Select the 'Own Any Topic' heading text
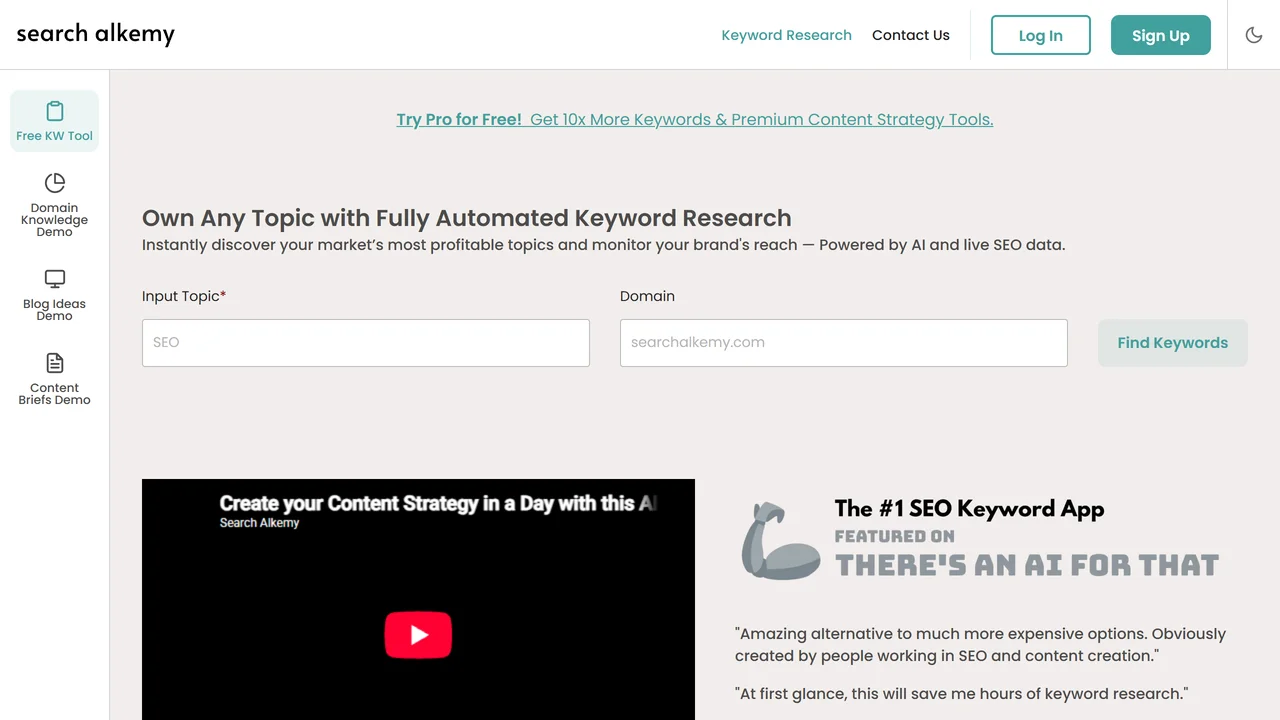The height and width of the screenshot is (720, 1280). point(467,218)
